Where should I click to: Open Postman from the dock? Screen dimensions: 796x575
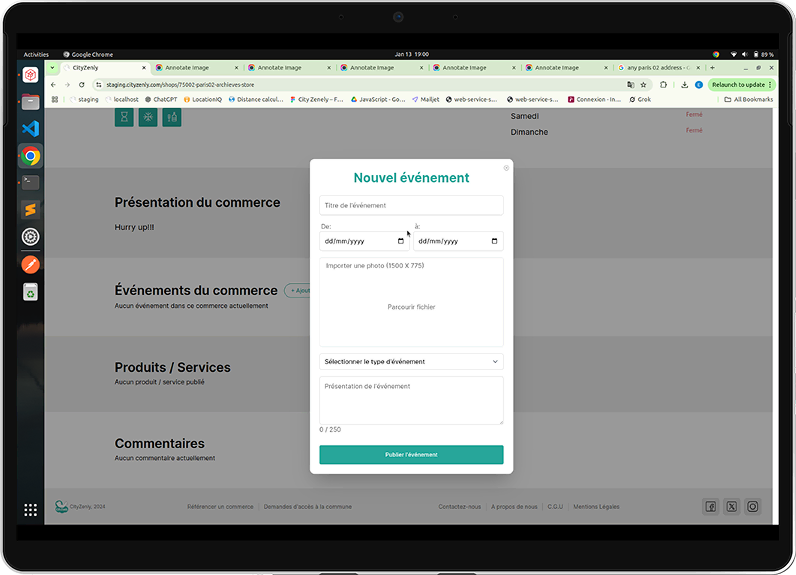pyautogui.click(x=30, y=264)
